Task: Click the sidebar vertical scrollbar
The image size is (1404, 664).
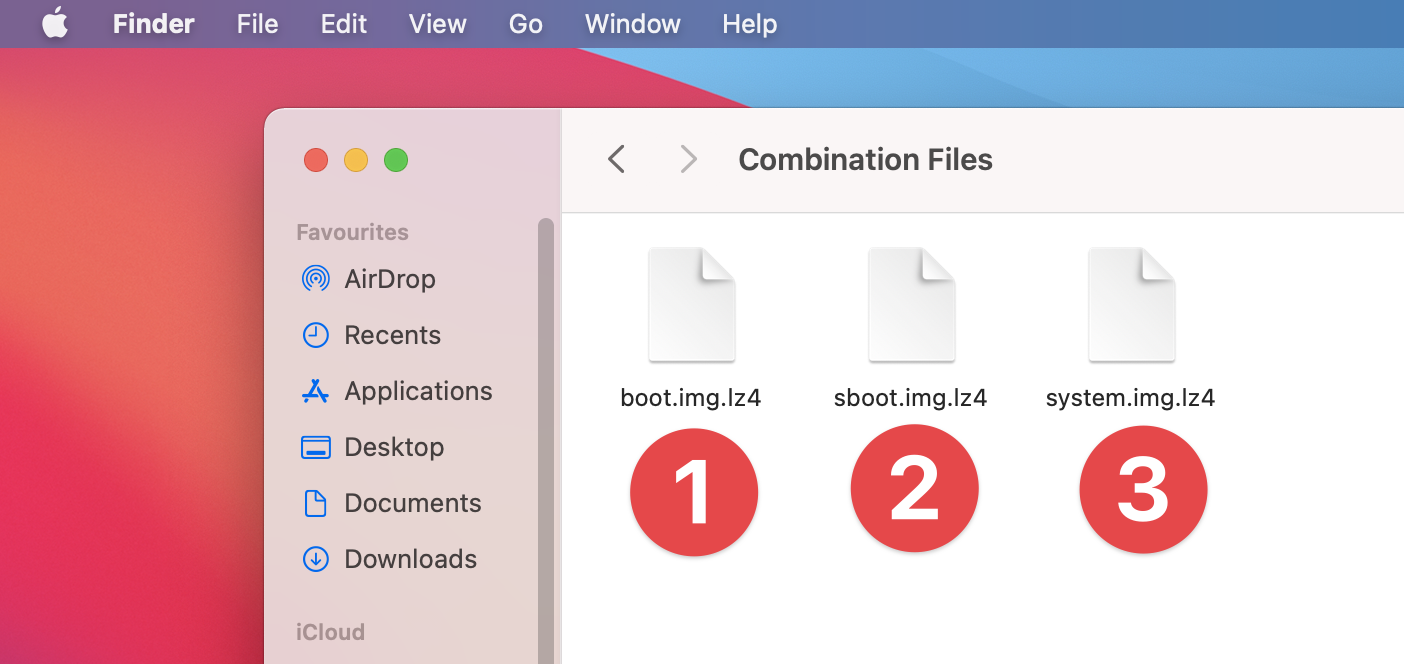Action: [545, 440]
